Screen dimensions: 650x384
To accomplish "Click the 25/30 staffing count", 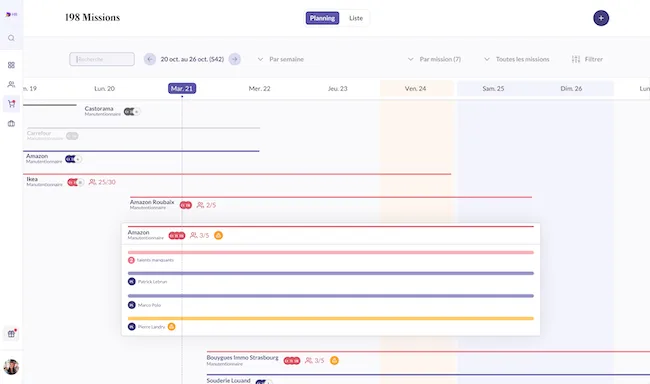I will click(107, 182).
